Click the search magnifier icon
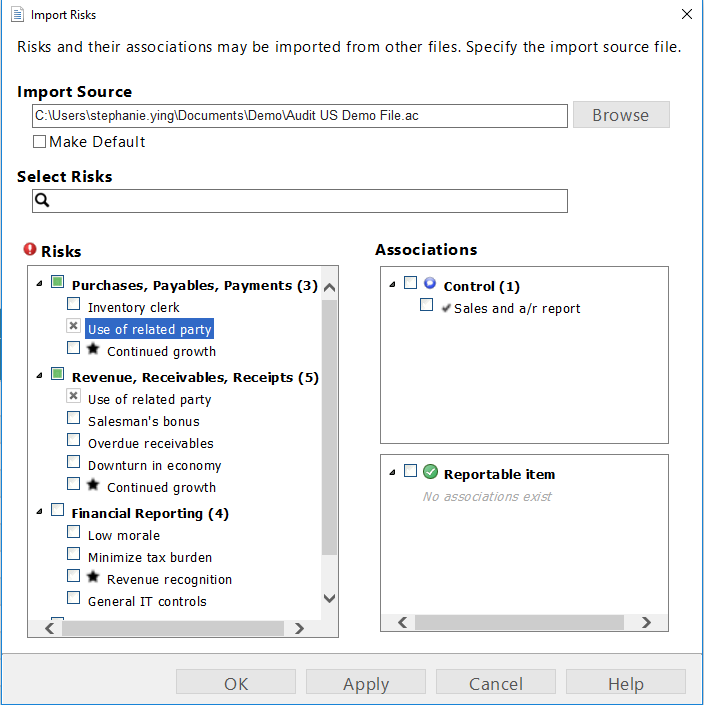The width and height of the screenshot is (704, 705). (42, 201)
